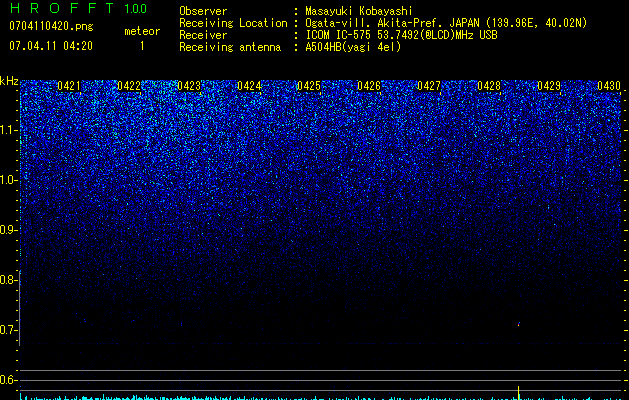Click observer name Masayuki Kobayashi

pyautogui.click(x=359, y=12)
